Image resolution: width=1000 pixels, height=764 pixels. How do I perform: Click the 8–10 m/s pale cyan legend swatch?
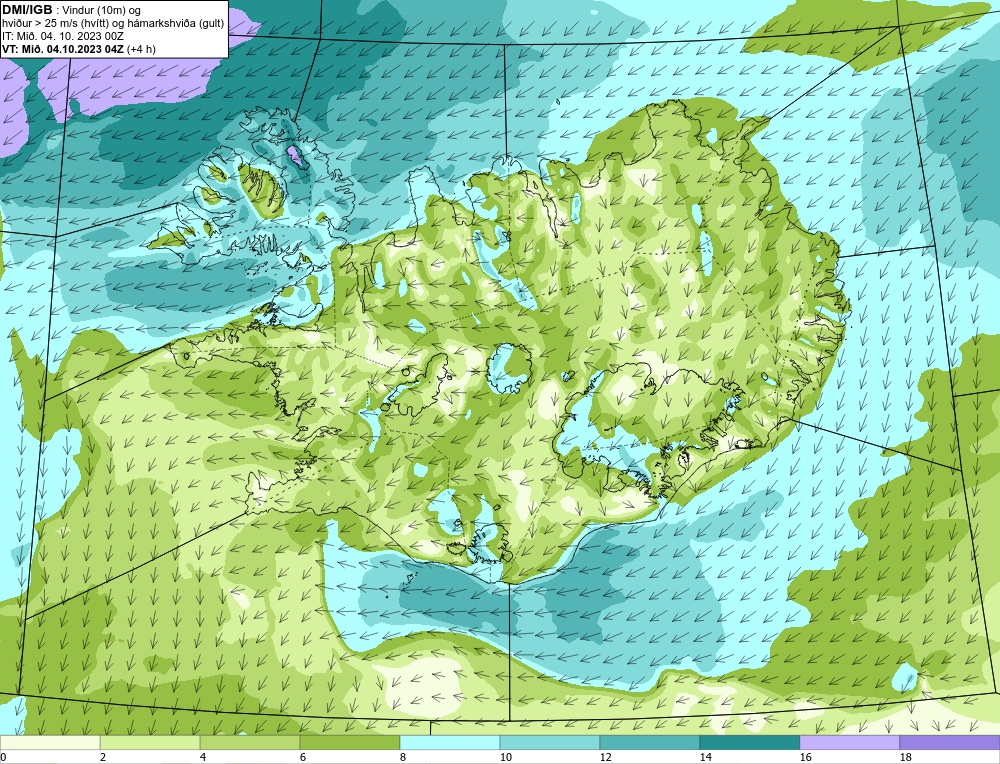pos(450,742)
